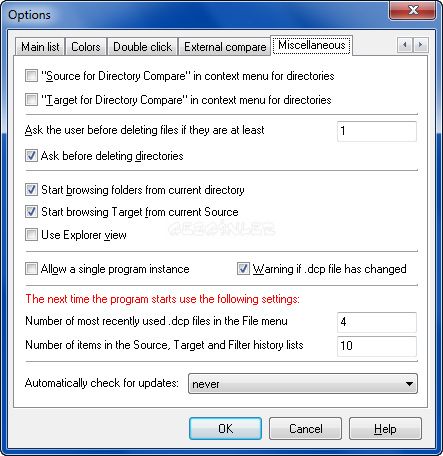Viewport: 443px width, 456px height.
Task: Switch to the Main list tab
Action: coord(40,47)
